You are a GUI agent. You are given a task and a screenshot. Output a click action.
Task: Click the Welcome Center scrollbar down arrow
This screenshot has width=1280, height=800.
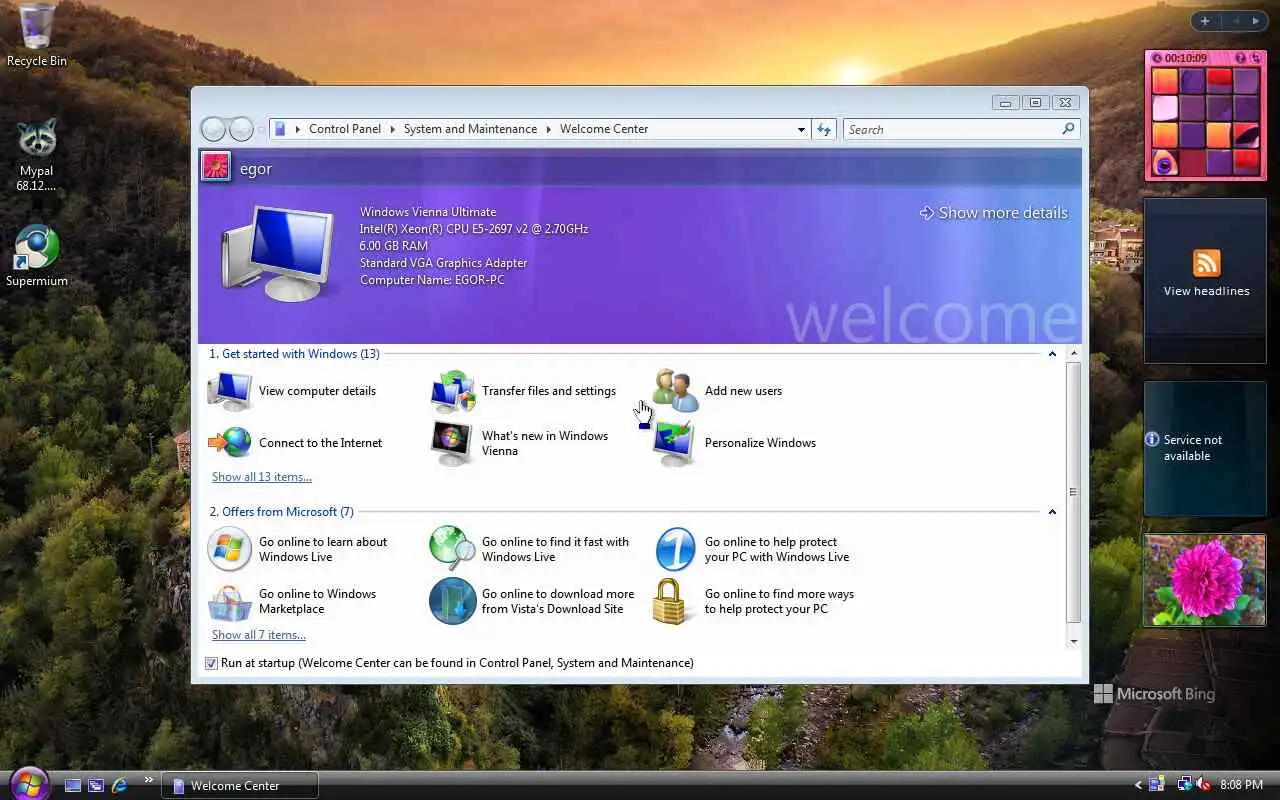pyautogui.click(x=1074, y=641)
